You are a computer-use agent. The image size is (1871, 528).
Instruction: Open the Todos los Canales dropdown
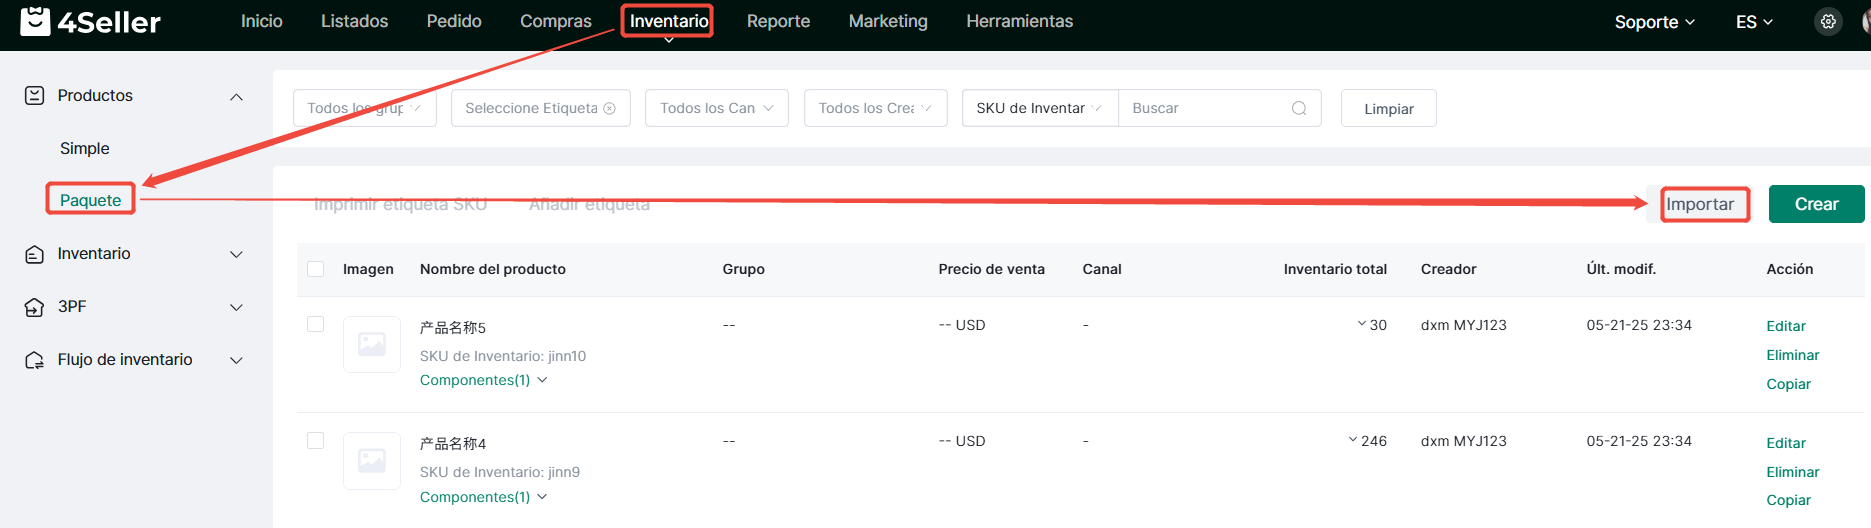tap(716, 108)
